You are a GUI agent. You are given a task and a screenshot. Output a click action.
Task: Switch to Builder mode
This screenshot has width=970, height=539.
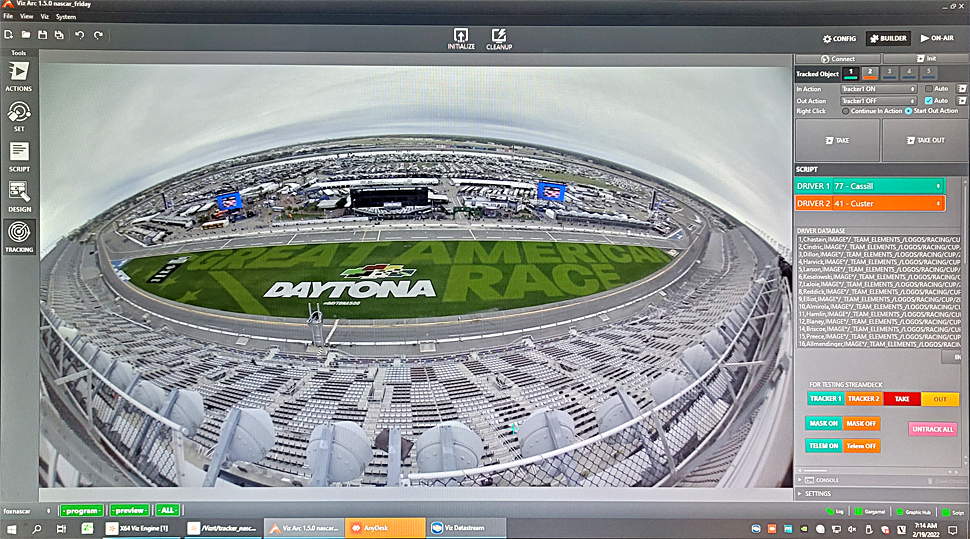coord(888,38)
